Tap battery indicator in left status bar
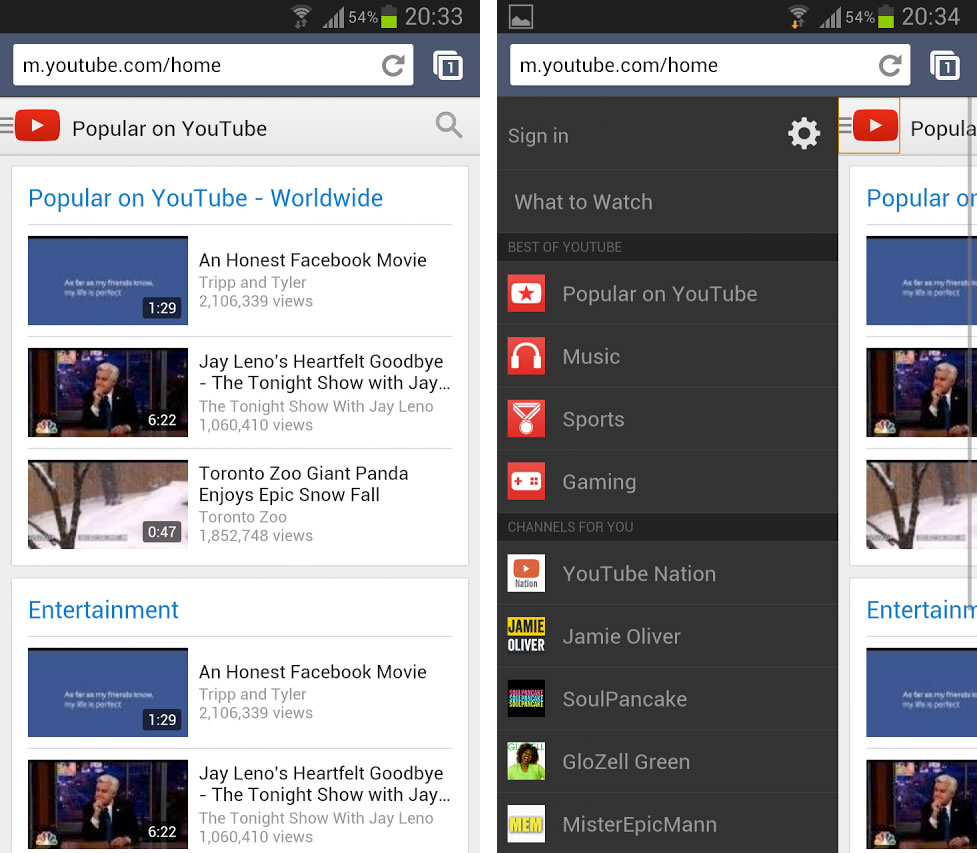This screenshot has height=853, width=977. pyautogui.click(x=389, y=16)
